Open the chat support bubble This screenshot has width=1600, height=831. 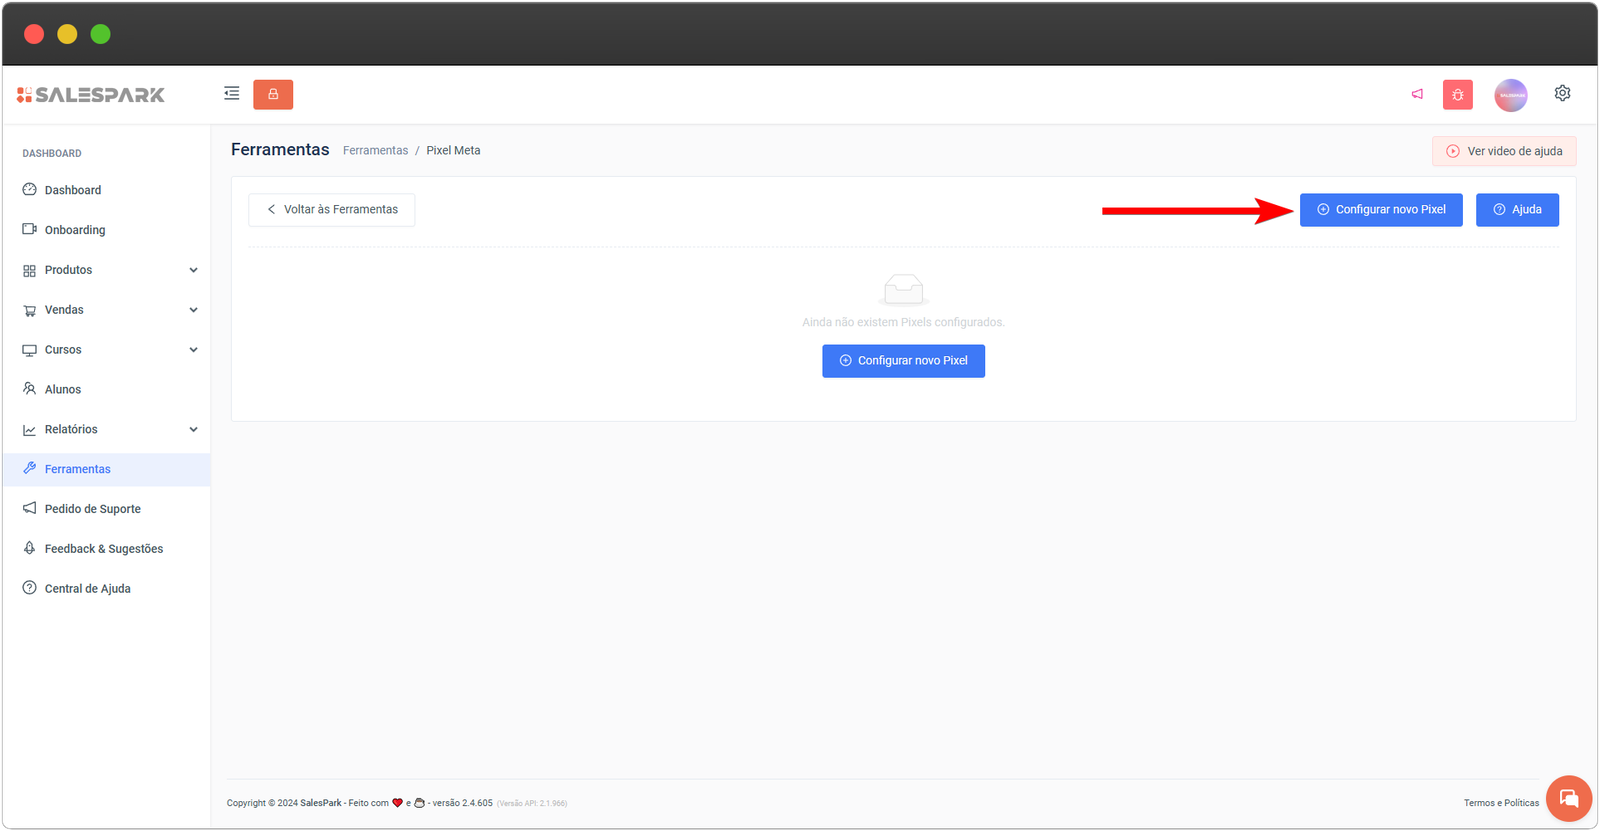[1568, 798]
